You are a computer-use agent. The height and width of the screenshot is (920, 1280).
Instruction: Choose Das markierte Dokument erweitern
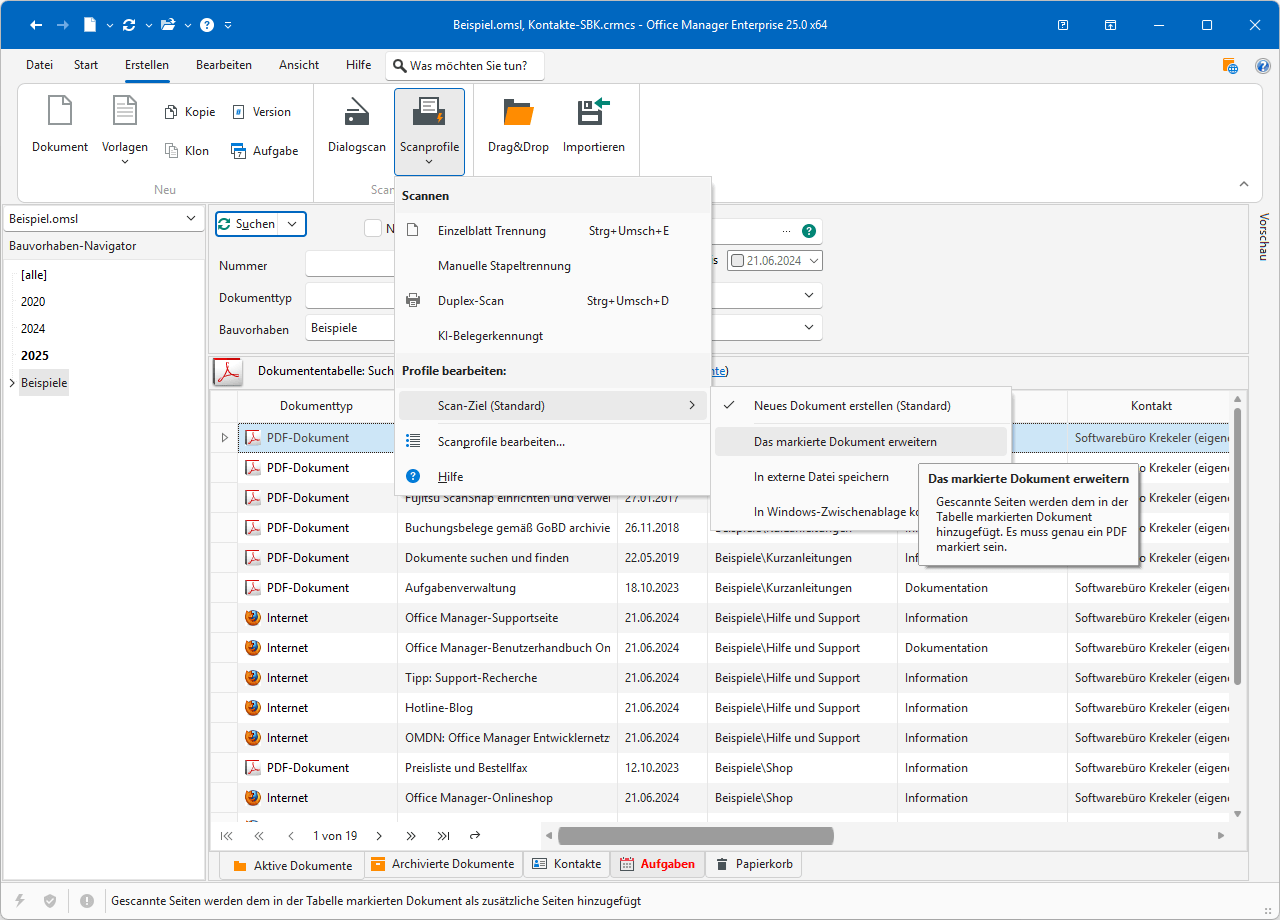coord(845,442)
